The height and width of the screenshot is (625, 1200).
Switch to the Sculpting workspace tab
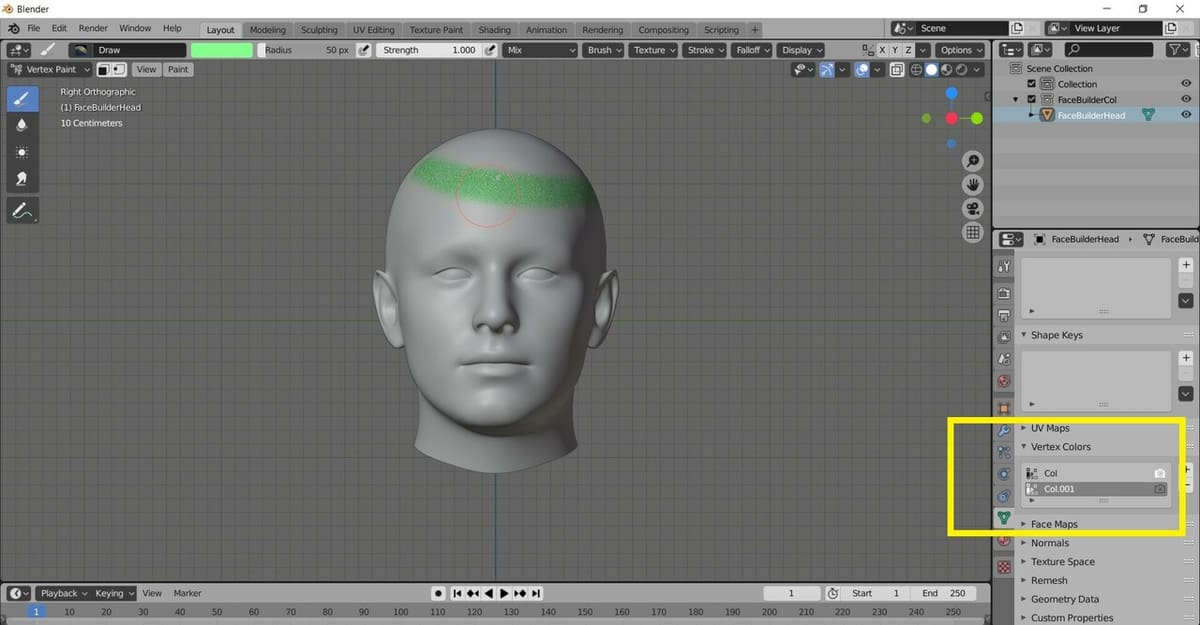(x=319, y=30)
